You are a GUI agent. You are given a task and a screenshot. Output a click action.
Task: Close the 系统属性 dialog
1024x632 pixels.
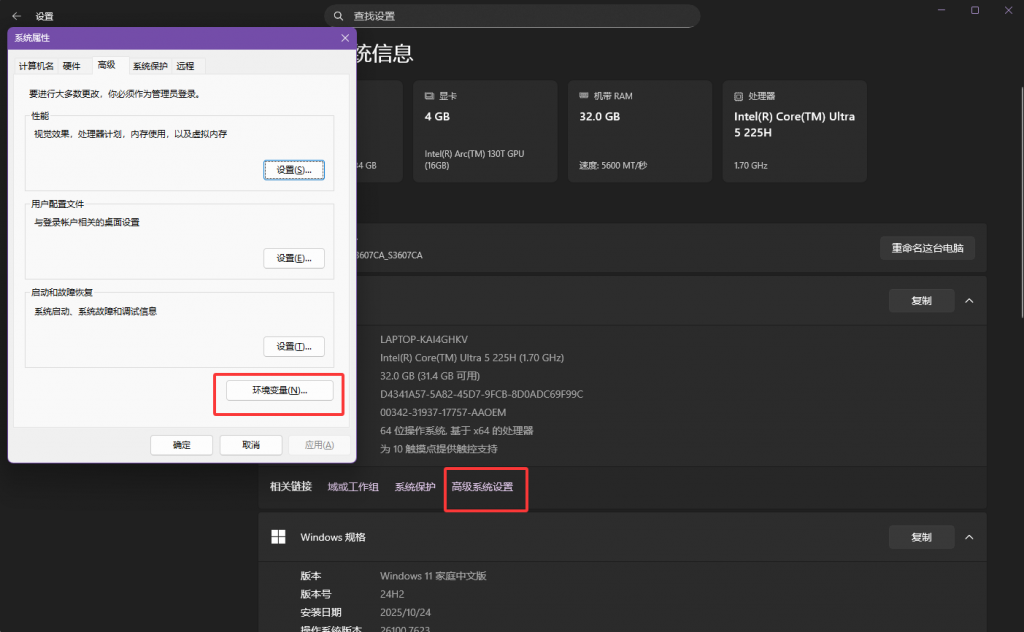coord(345,37)
